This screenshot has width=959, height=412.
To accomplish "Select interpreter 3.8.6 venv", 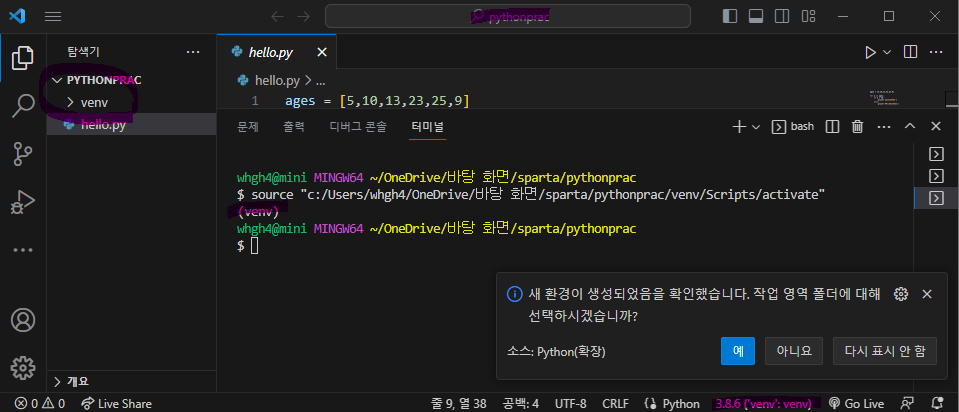I will point(763,404).
